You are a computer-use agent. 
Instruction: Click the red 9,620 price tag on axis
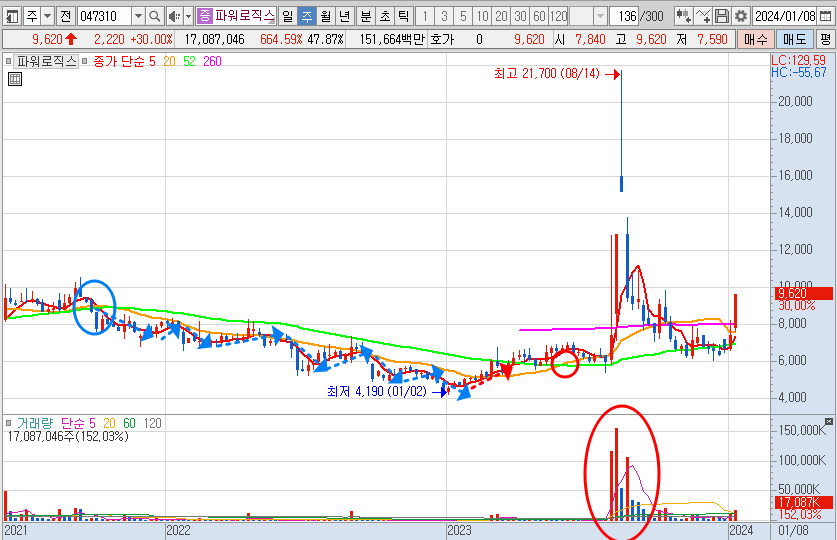(x=803, y=293)
